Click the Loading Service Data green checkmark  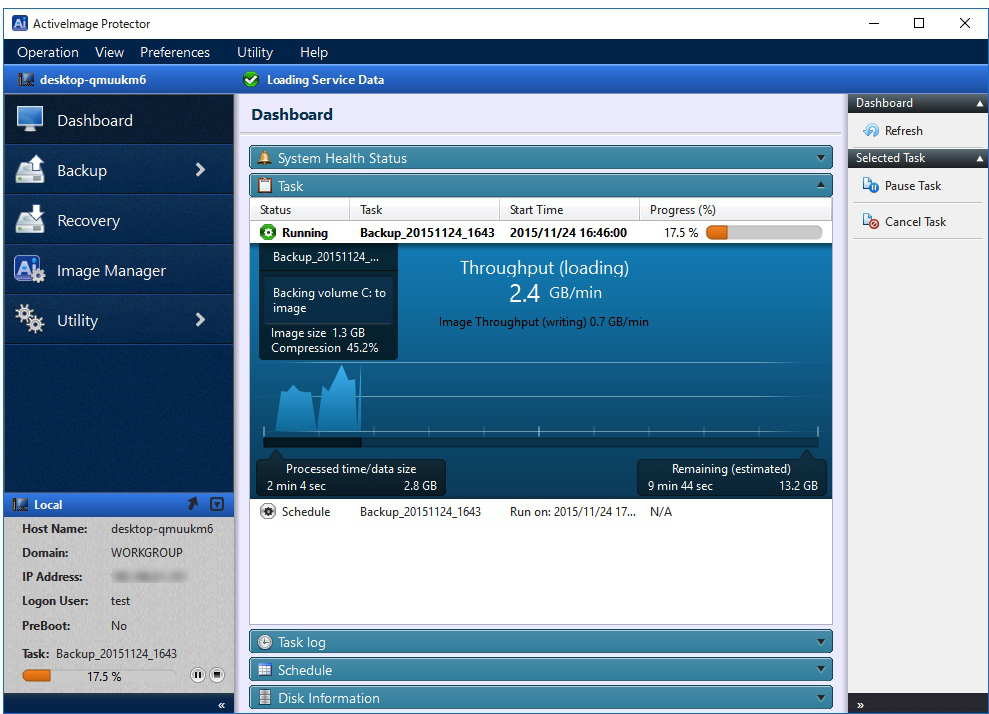[x=251, y=79]
